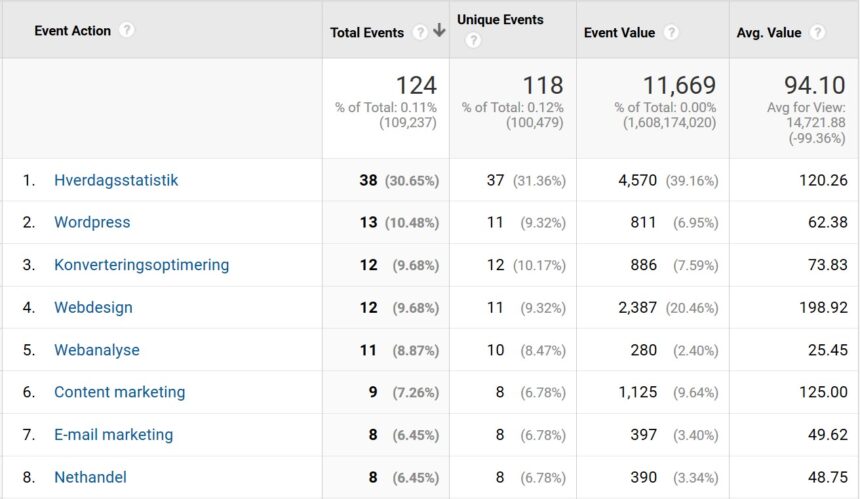Open the Hverdagsstatistik event action
The height and width of the screenshot is (499, 860).
(116, 180)
